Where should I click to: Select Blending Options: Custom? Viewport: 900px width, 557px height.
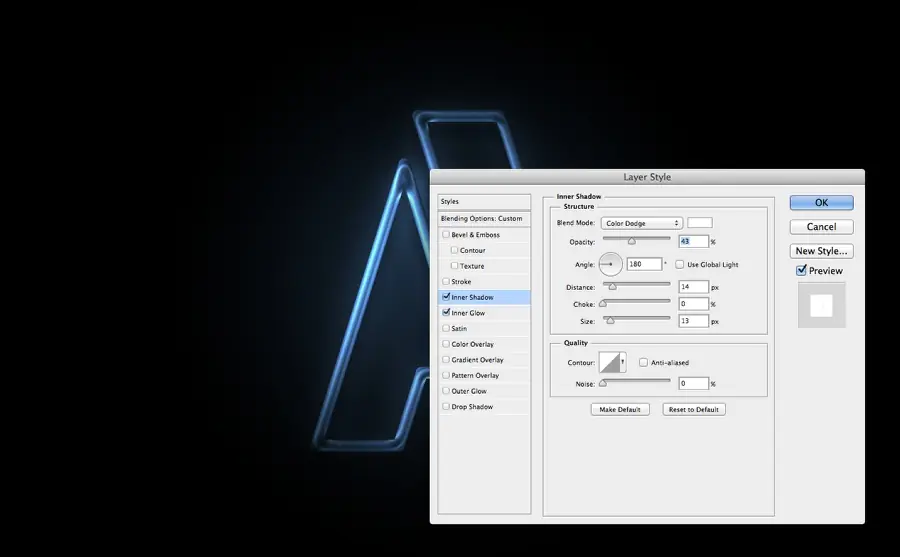click(484, 219)
